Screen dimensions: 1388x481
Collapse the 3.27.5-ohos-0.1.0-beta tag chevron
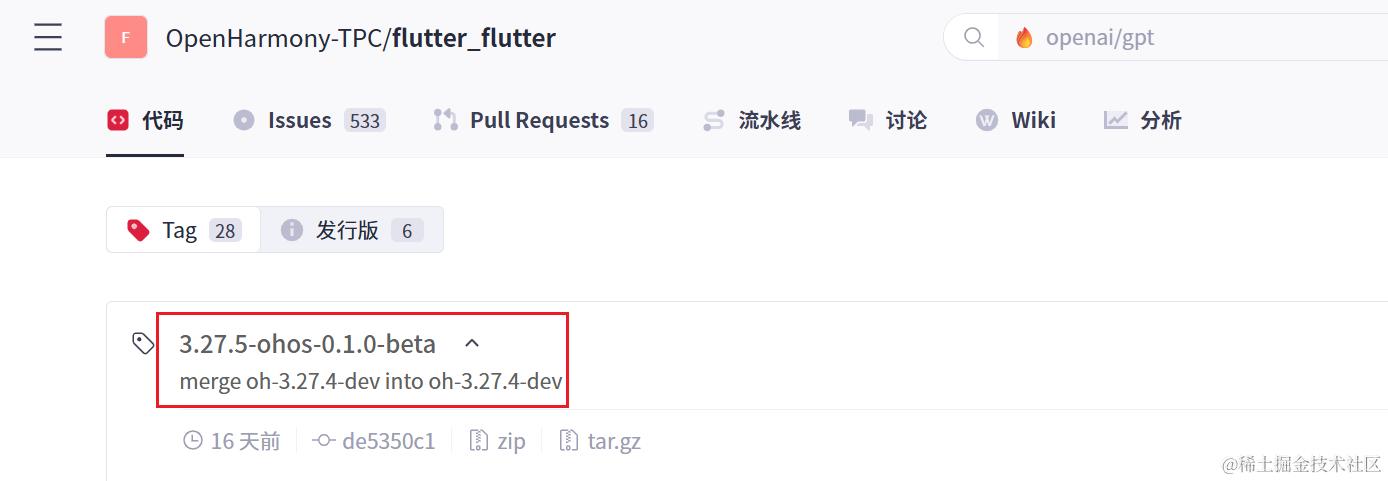pos(473,343)
